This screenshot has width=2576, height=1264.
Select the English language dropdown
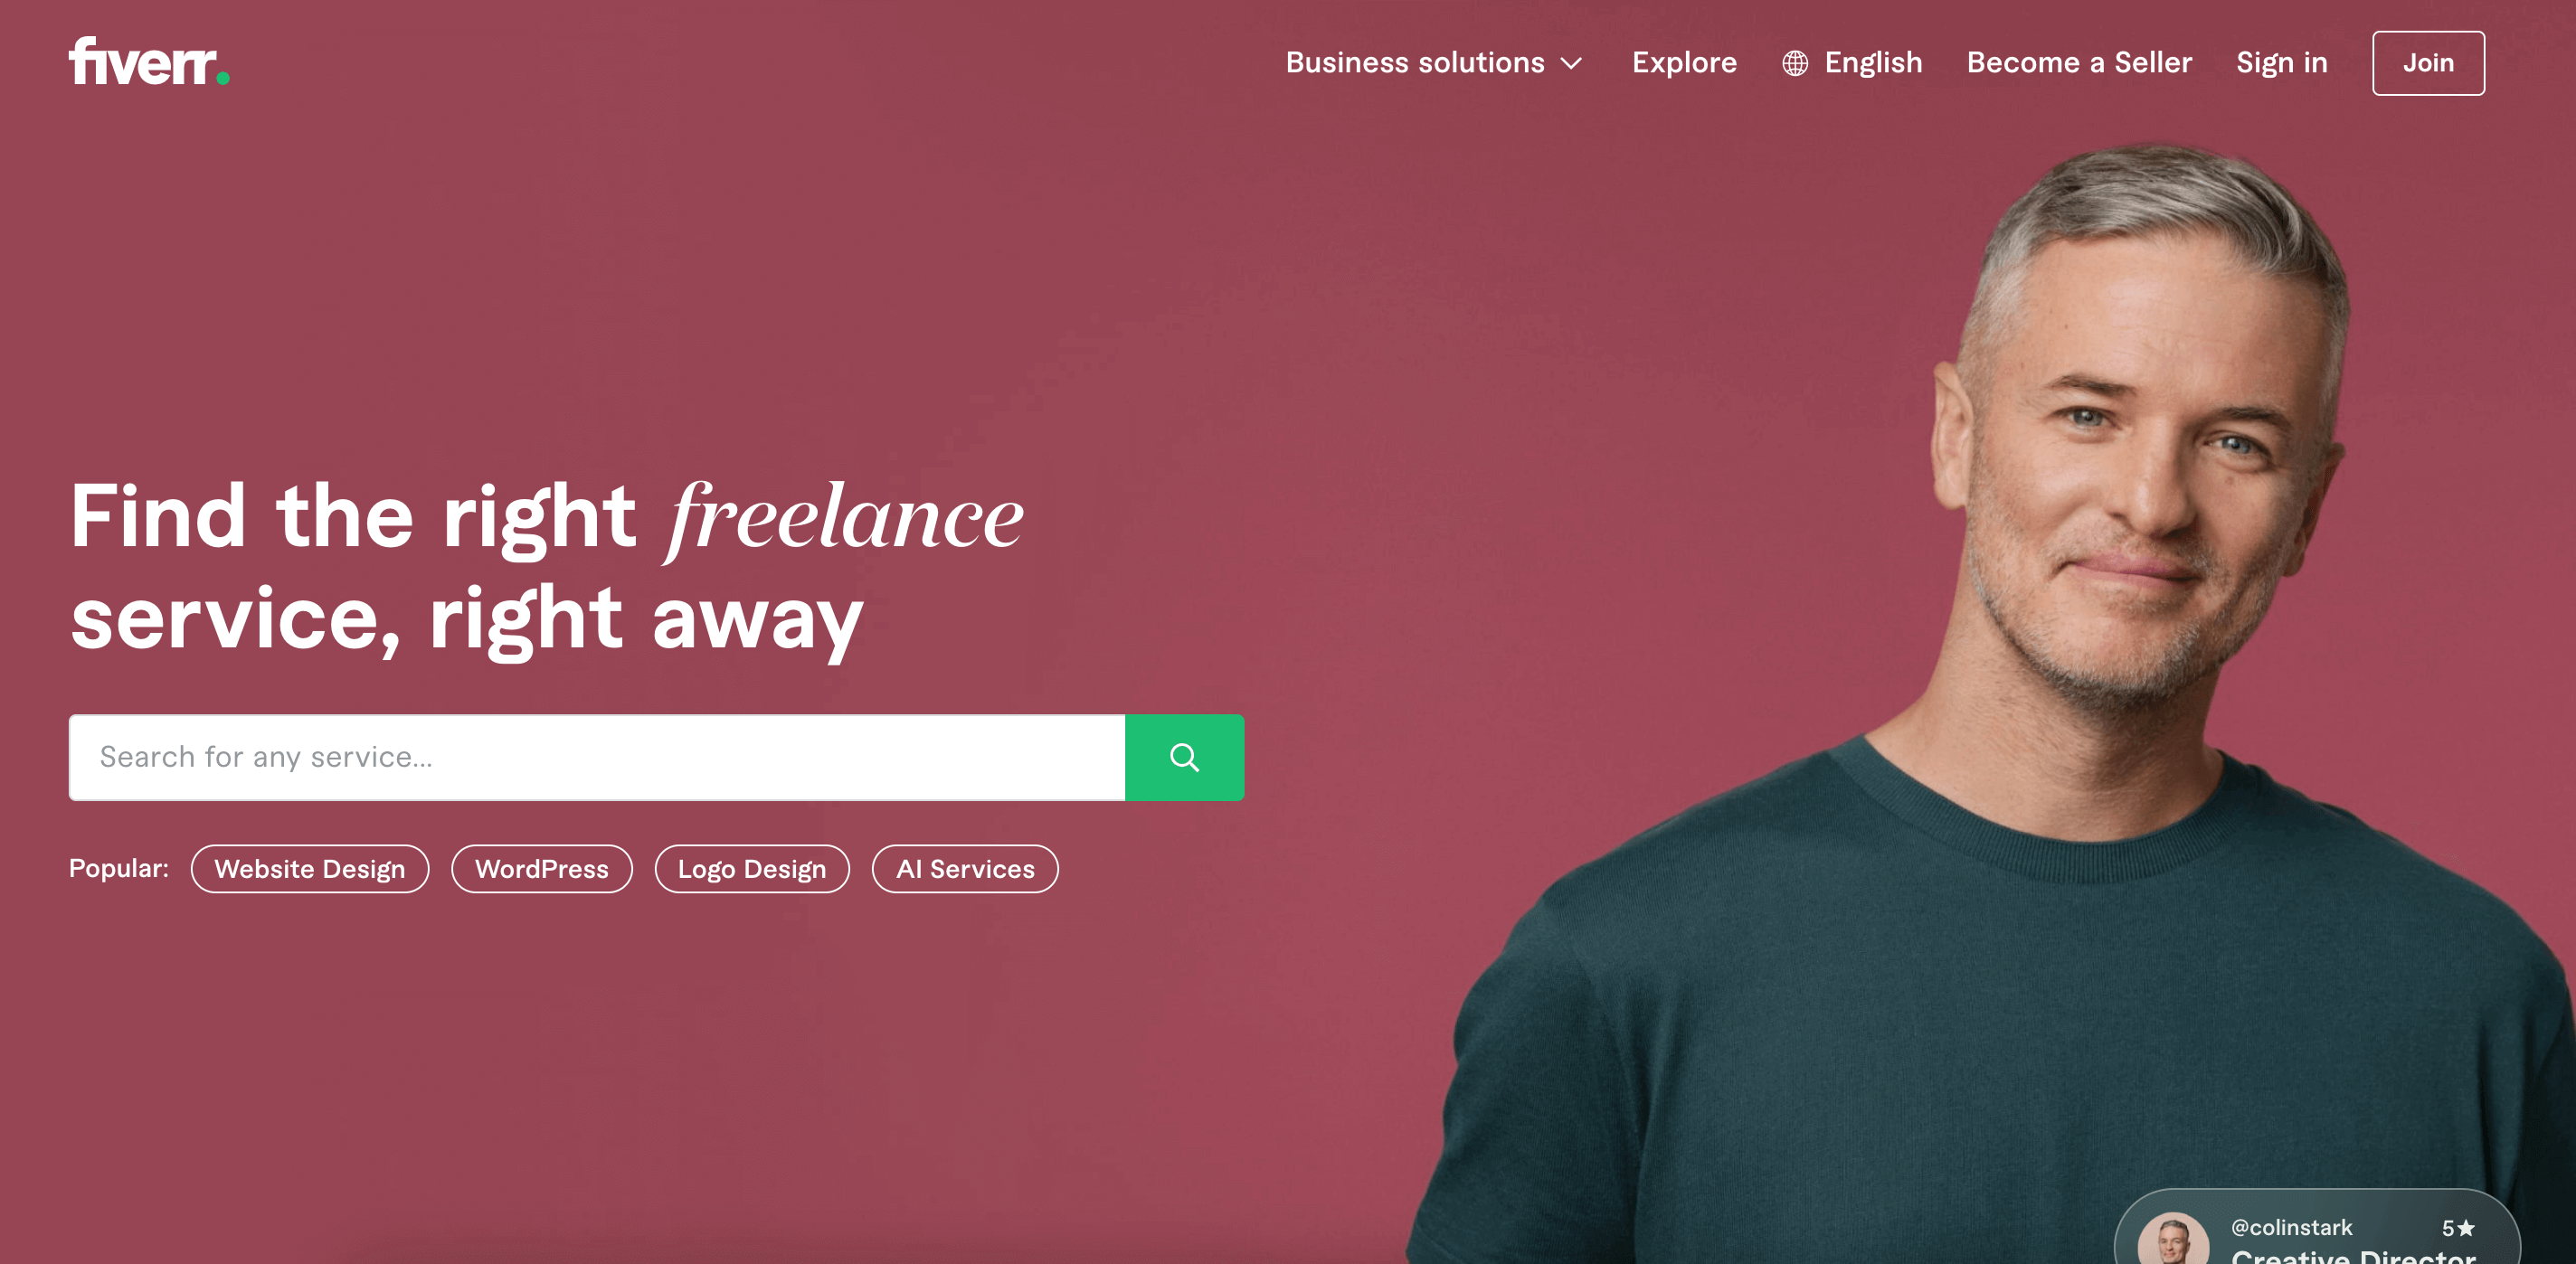tap(1851, 62)
